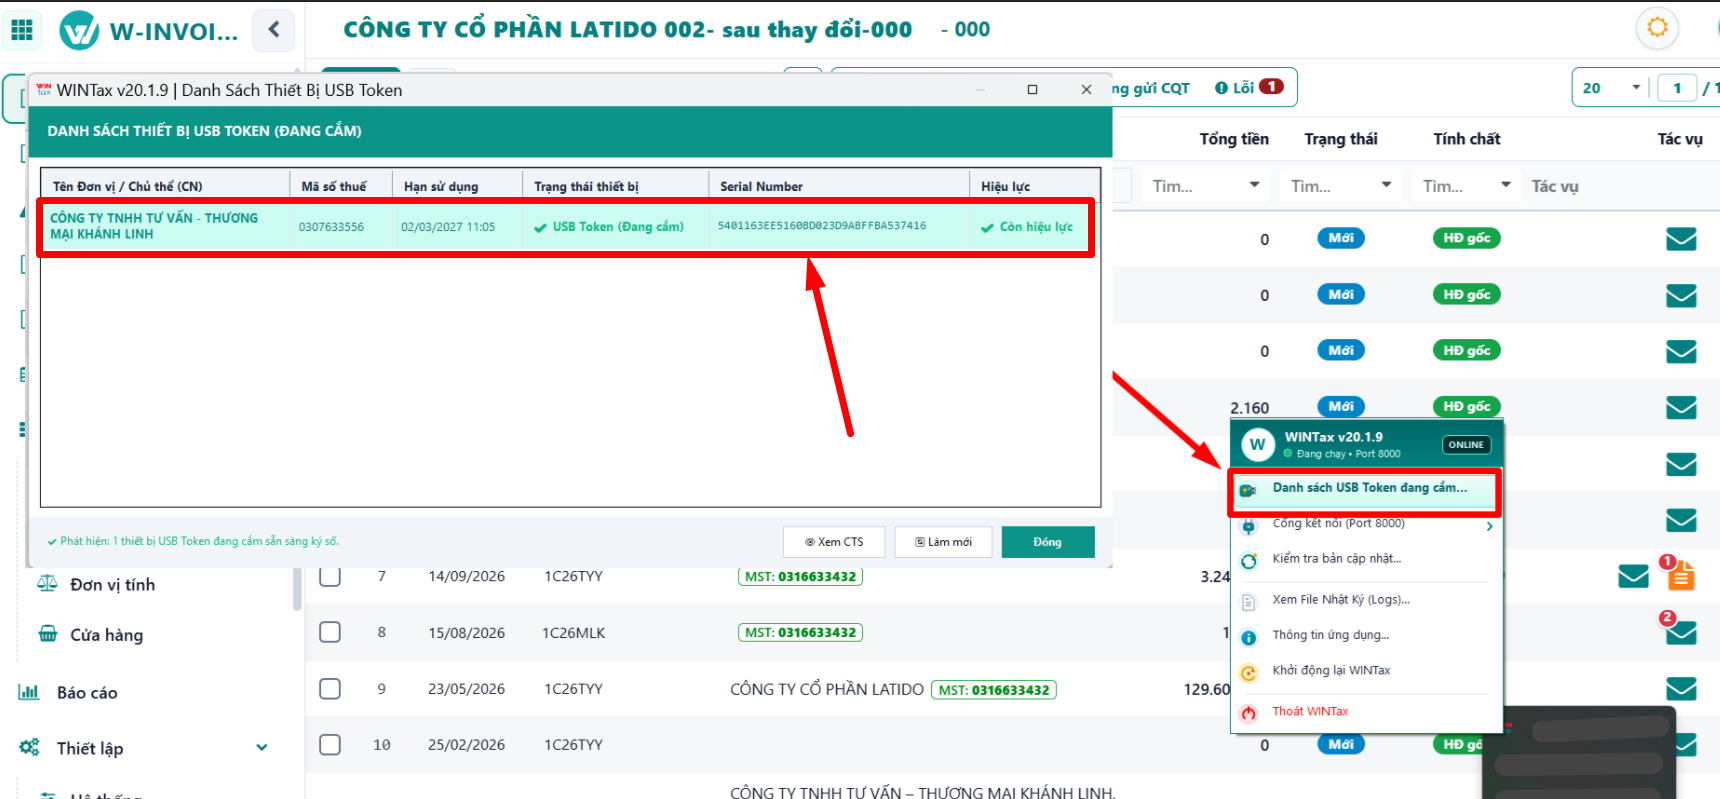Choose Xem File Nhật Ký (Logs) menu item
Image resolution: width=1720 pixels, height=799 pixels.
1365,600
